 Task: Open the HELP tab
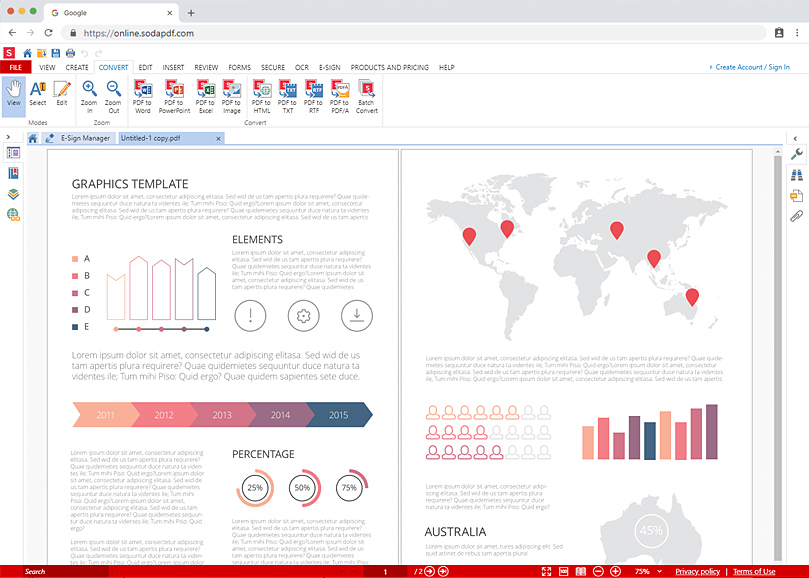click(447, 68)
